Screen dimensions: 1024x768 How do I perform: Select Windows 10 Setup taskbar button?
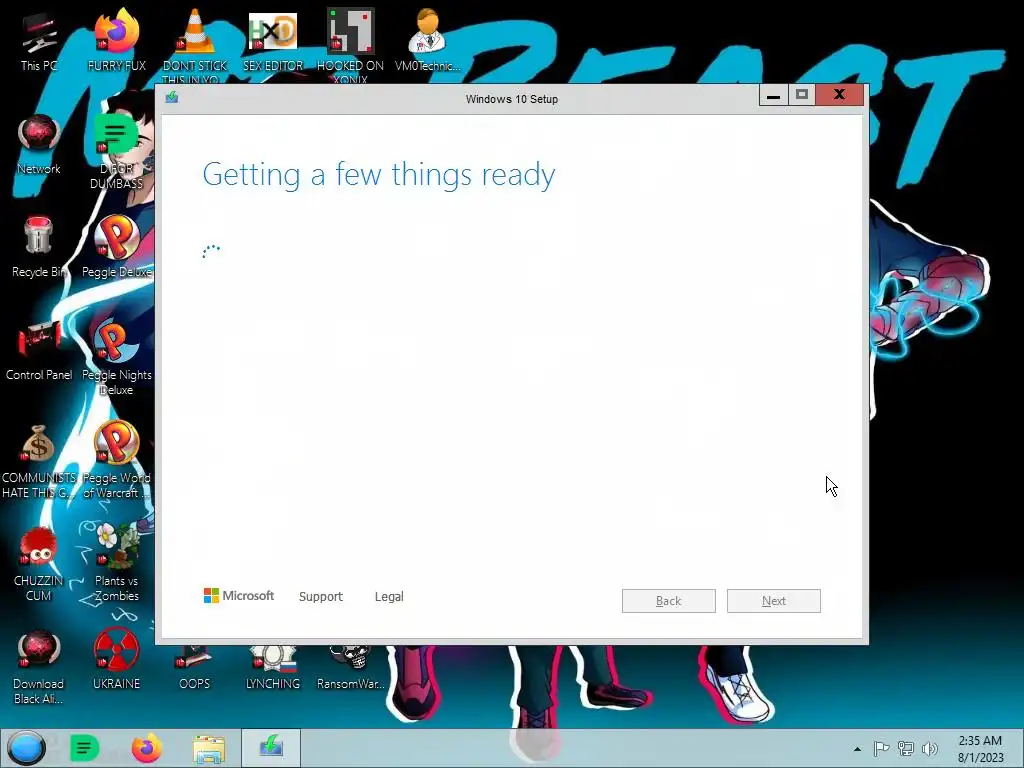[x=271, y=748]
